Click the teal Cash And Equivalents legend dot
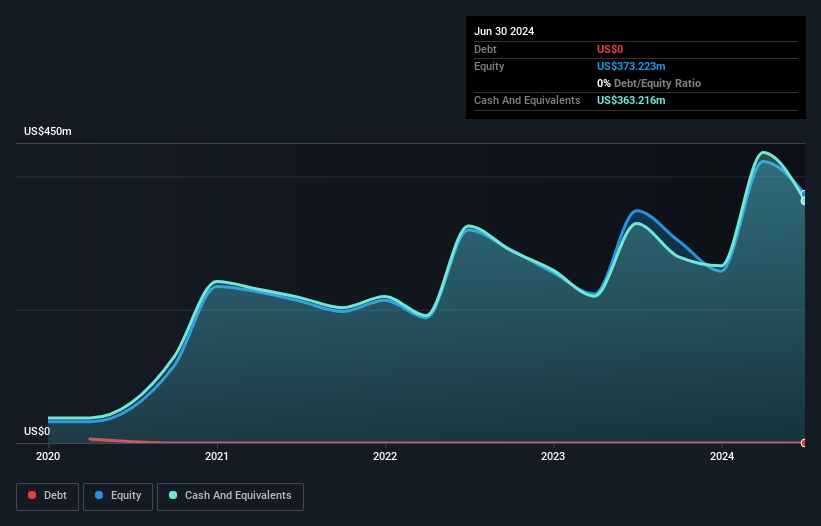The height and width of the screenshot is (526, 821). pyautogui.click(x=173, y=495)
